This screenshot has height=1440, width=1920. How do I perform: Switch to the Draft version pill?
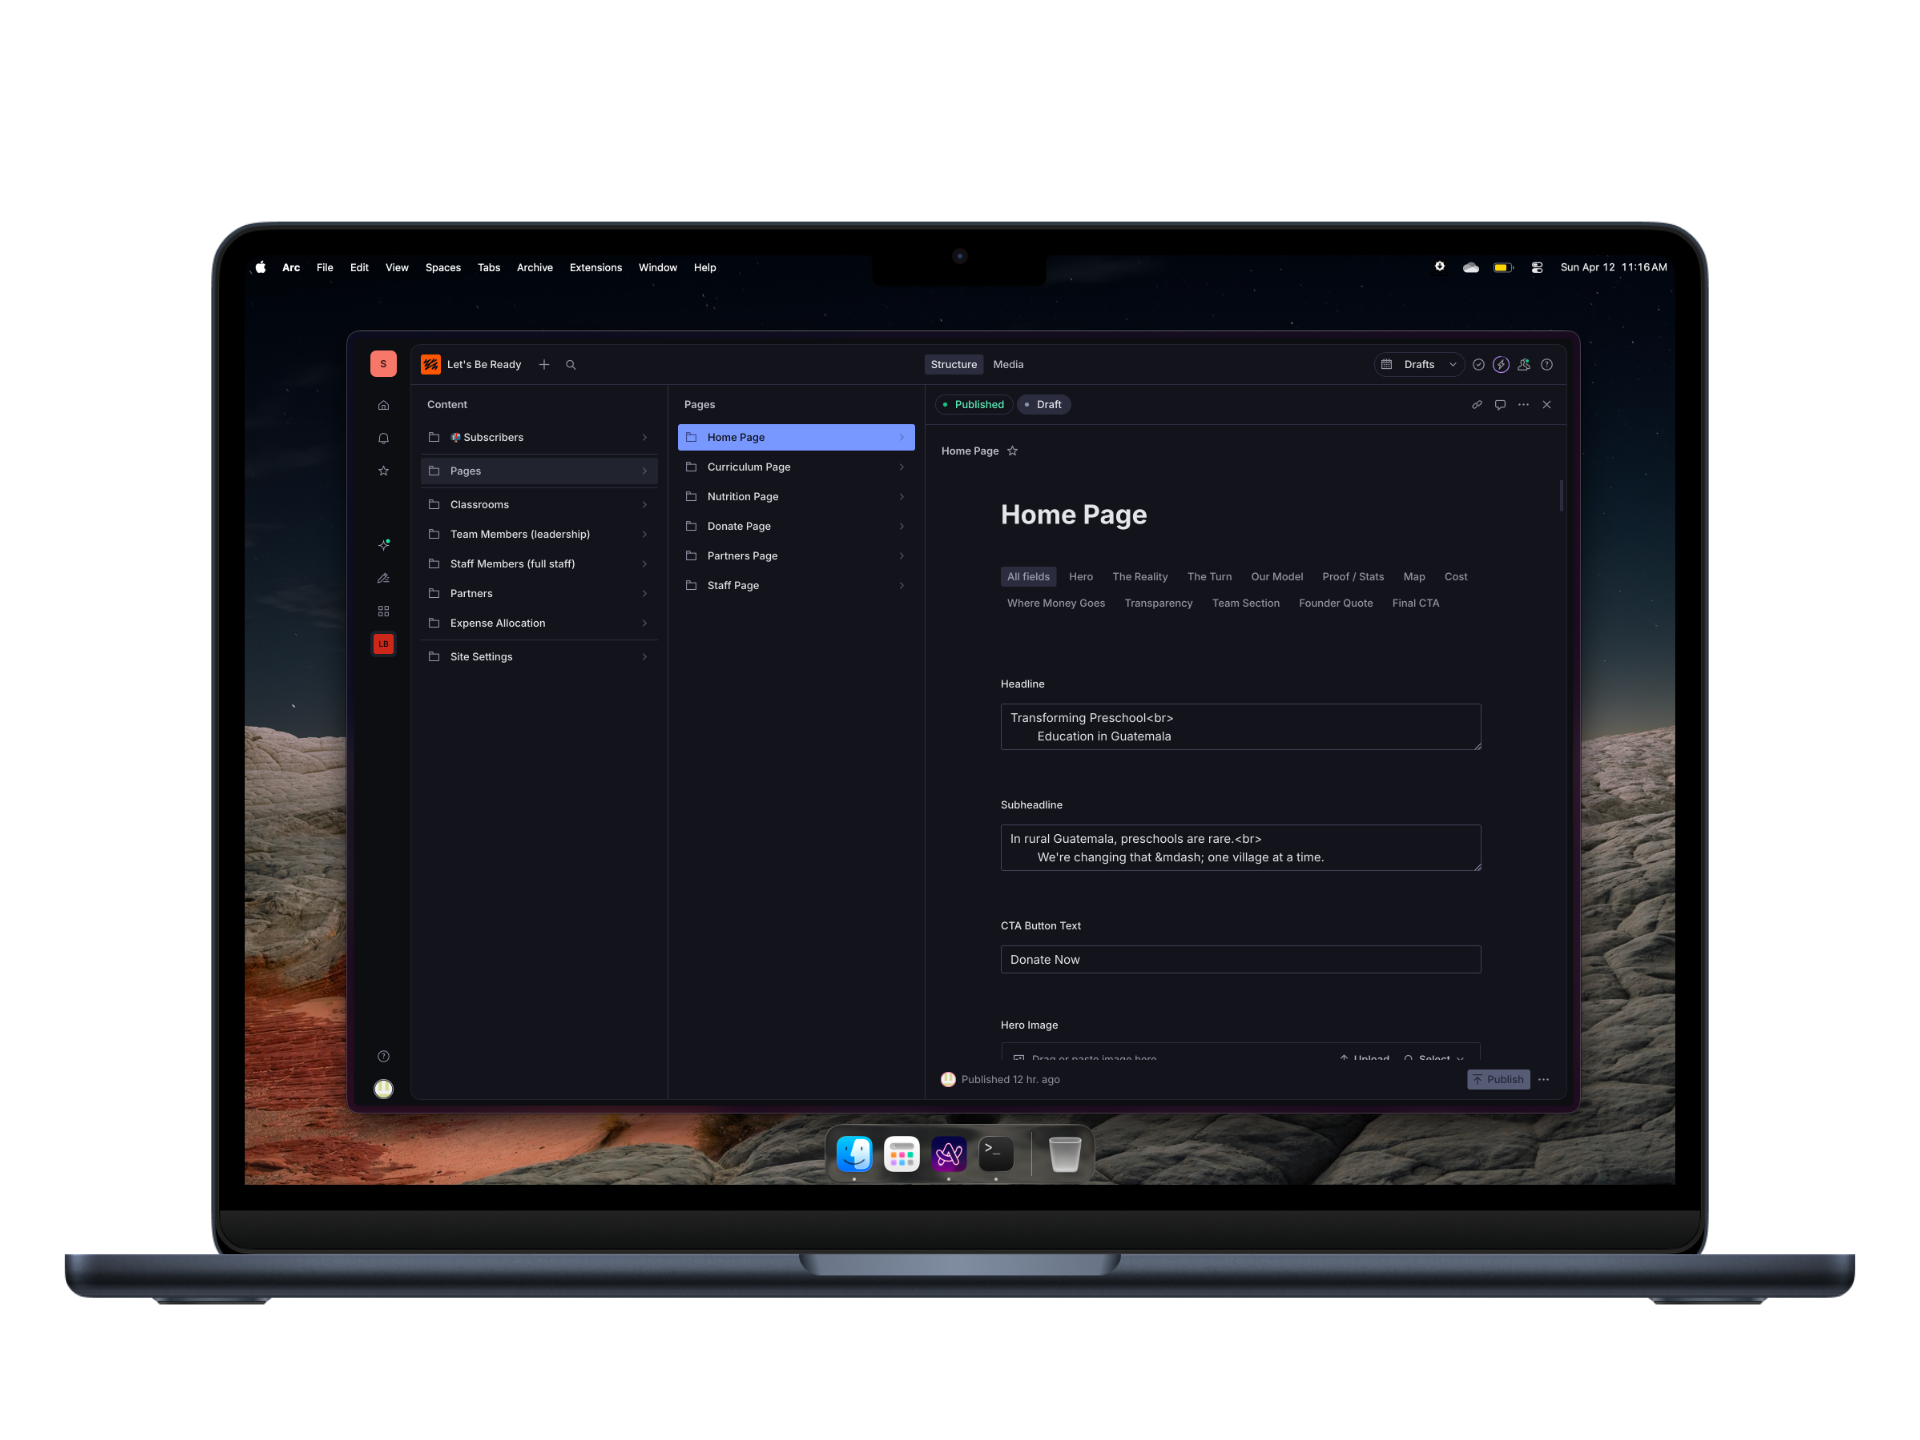pyautogui.click(x=1043, y=405)
